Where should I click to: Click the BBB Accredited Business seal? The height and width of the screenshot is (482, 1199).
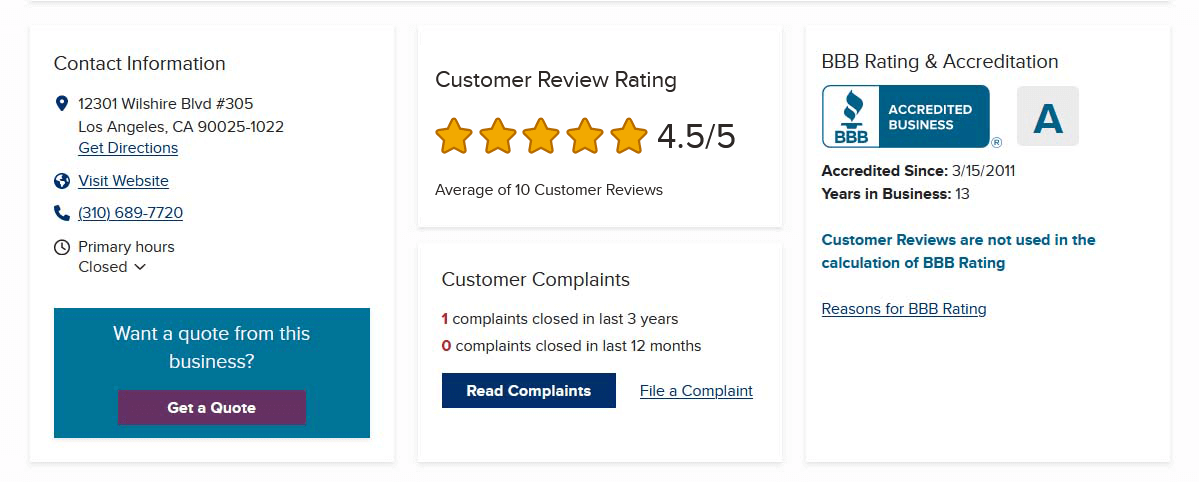[906, 117]
